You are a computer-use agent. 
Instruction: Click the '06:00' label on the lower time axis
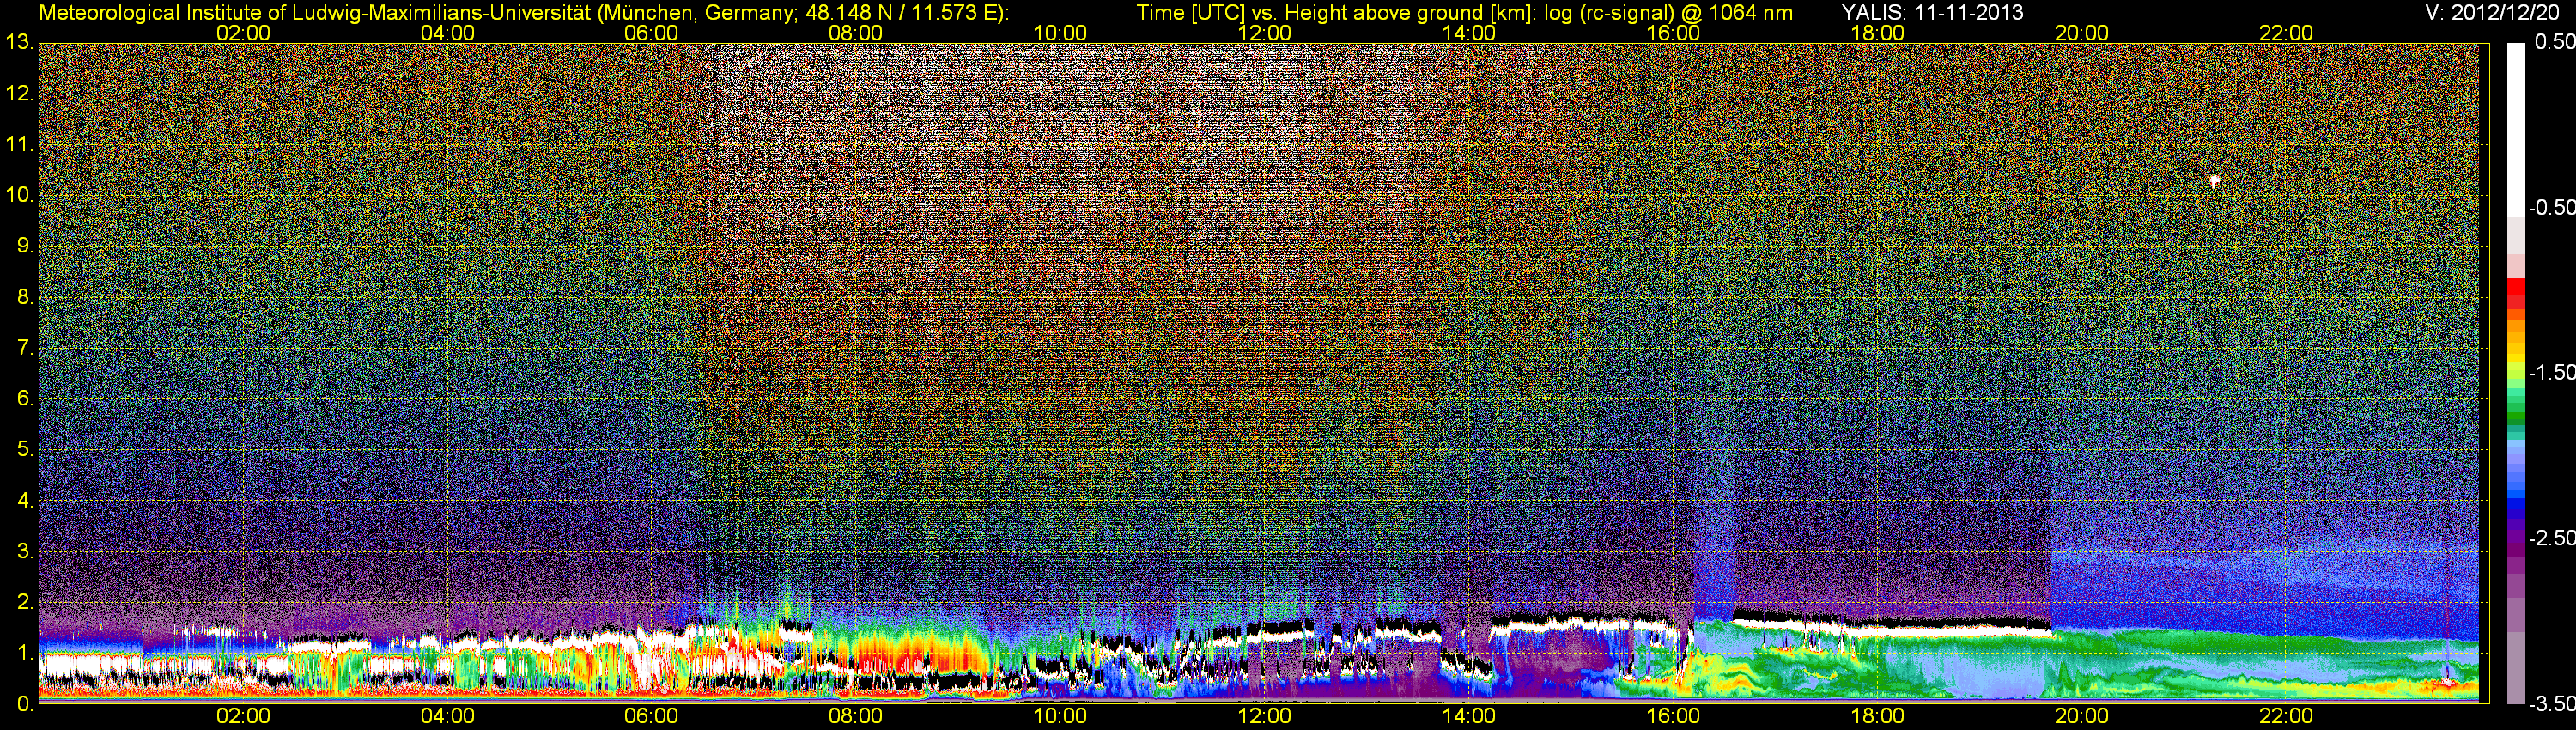pyautogui.click(x=651, y=716)
